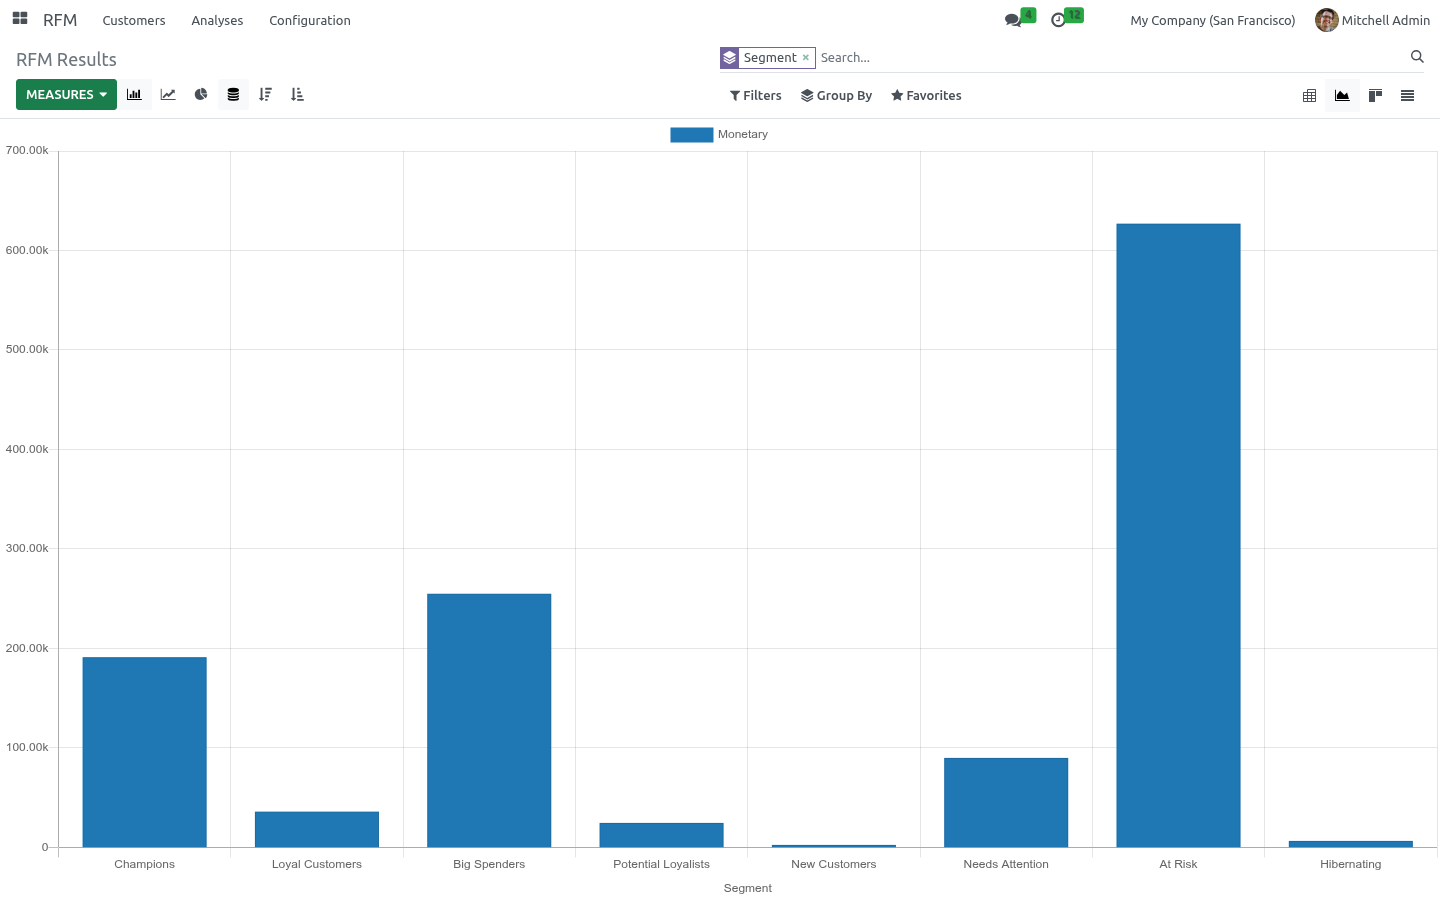The width and height of the screenshot is (1440, 900).
Task: Click the Loyal Customers bar
Action: point(317,829)
